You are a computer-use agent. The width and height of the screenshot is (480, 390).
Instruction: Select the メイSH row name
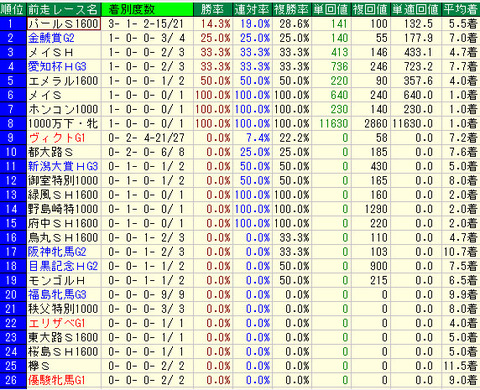51,52
